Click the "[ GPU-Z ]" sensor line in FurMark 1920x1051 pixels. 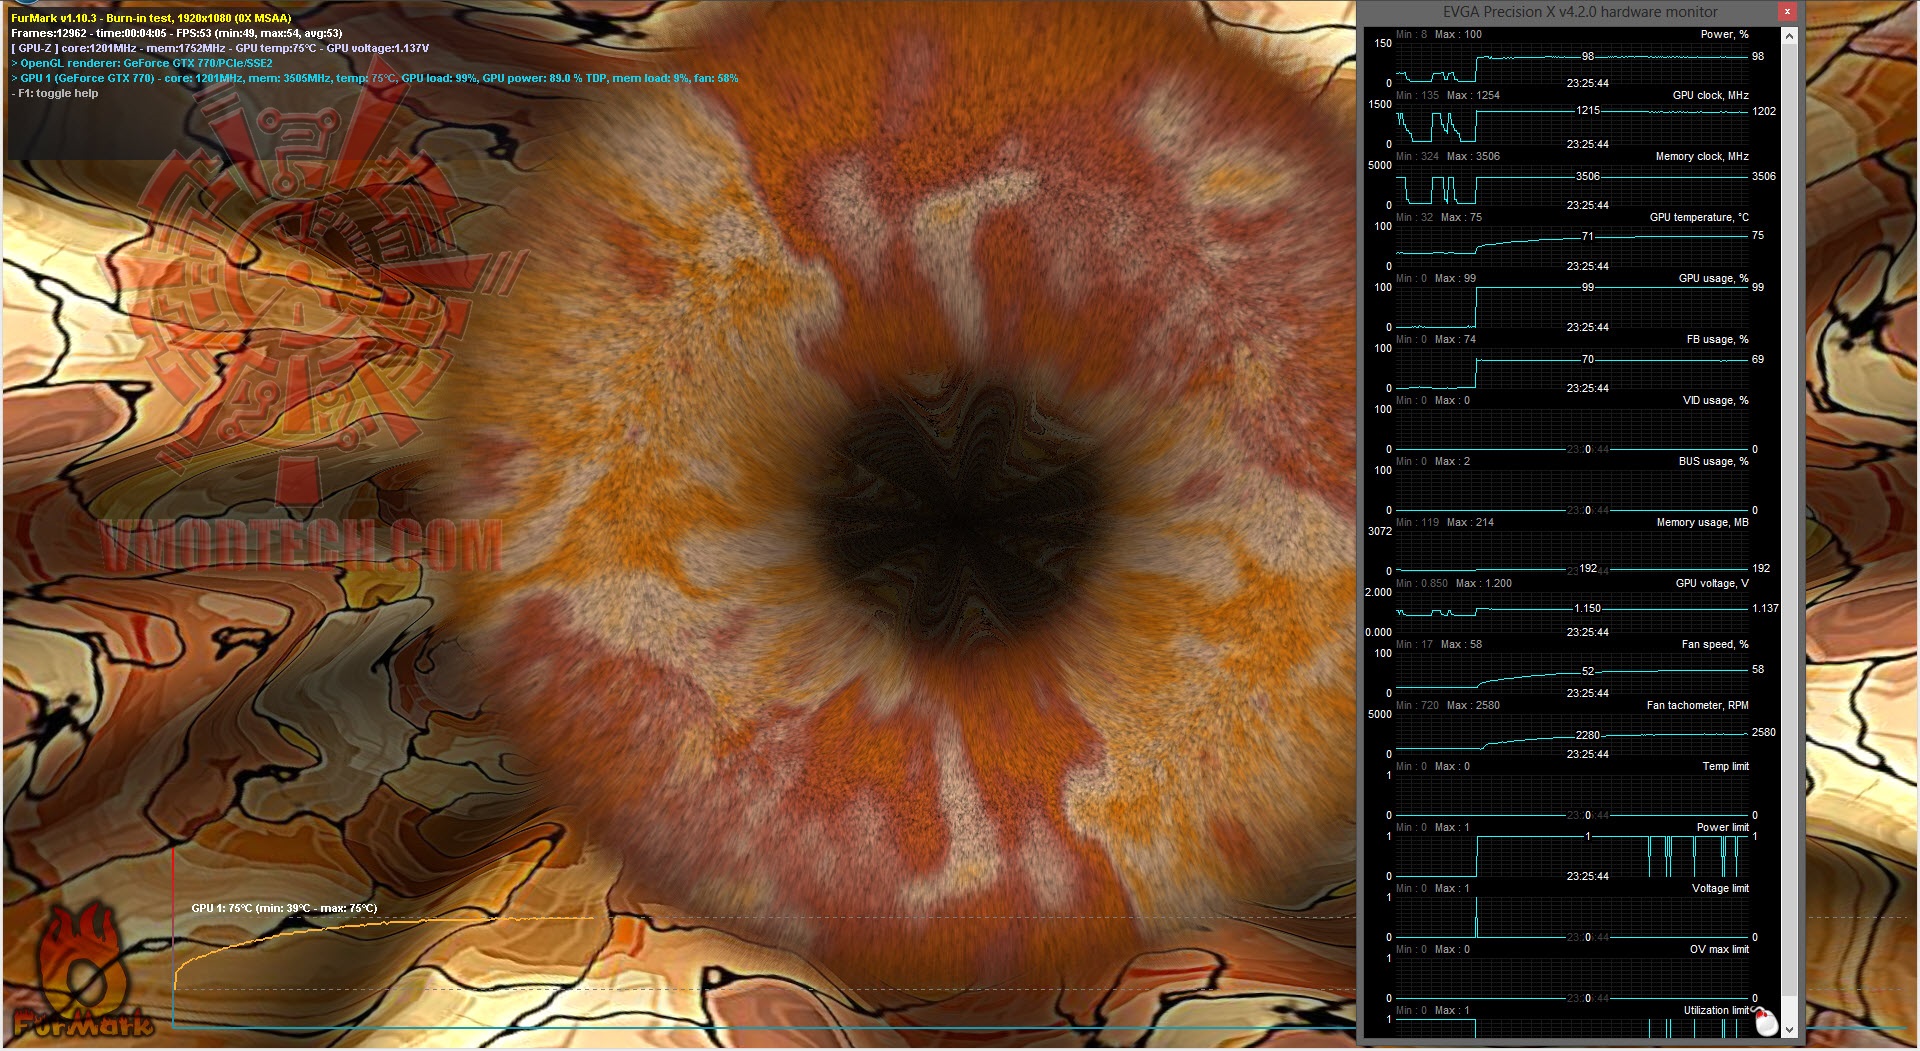click(x=220, y=48)
